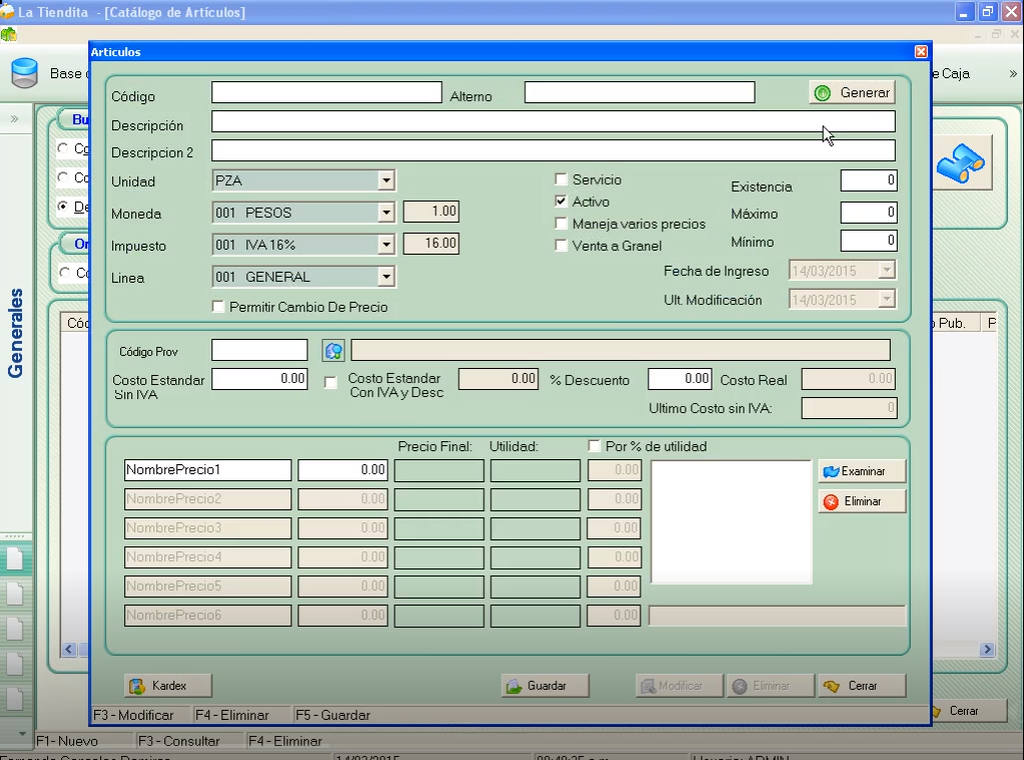The image size is (1024, 760).
Task: Expand the Moneda PESOS dropdown
Action: [386, 213]
